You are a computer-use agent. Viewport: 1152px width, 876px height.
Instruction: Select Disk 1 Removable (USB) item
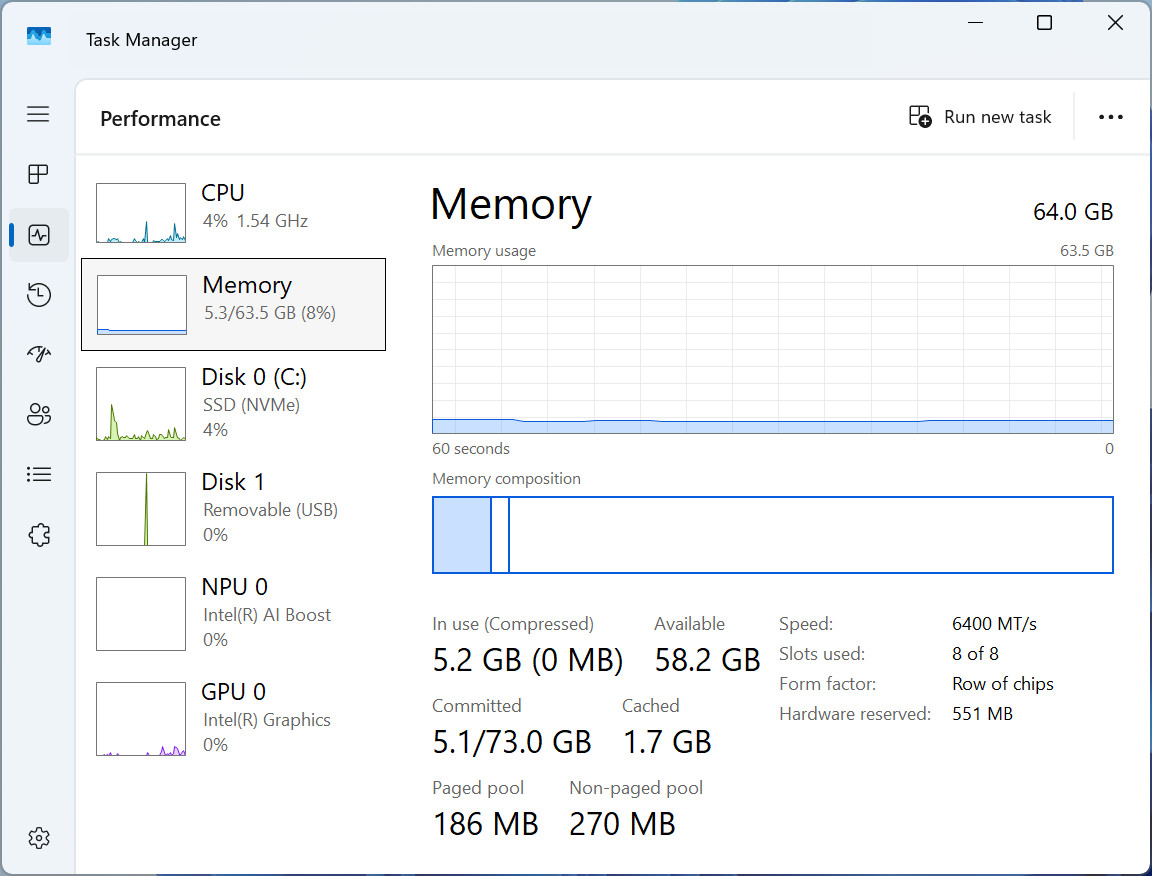pos(234,508)
